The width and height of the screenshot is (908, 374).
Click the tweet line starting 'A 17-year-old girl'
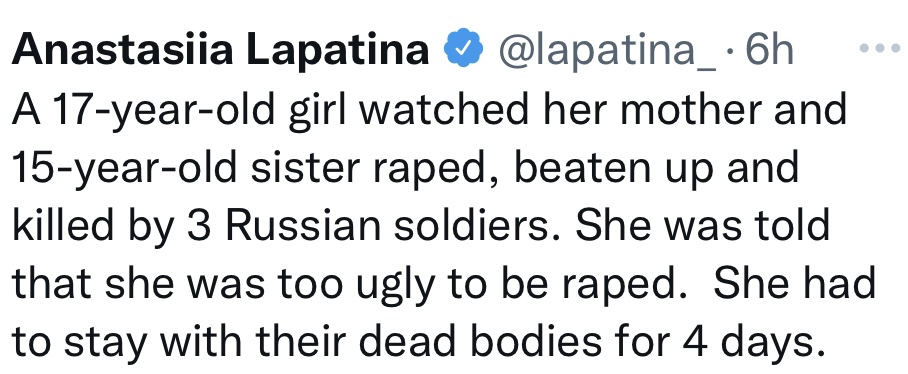[429, 111]
